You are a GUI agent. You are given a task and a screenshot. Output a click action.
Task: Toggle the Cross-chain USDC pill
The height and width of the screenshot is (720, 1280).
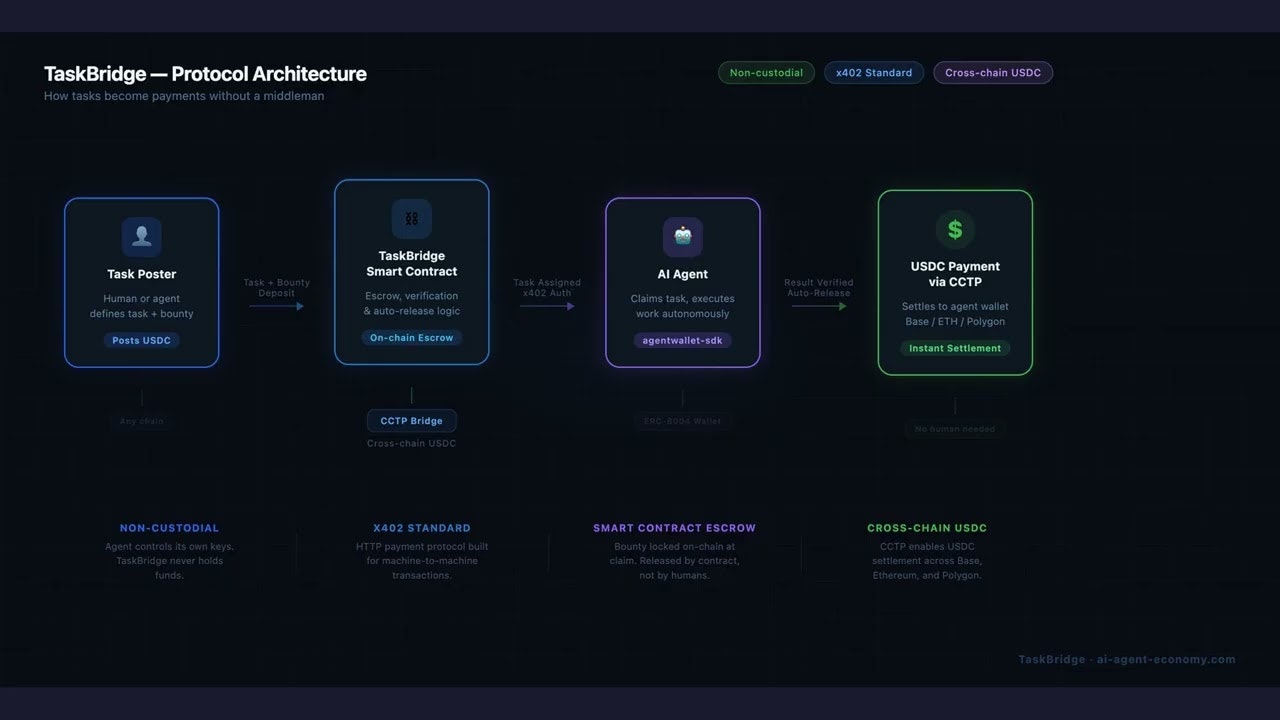992,72
